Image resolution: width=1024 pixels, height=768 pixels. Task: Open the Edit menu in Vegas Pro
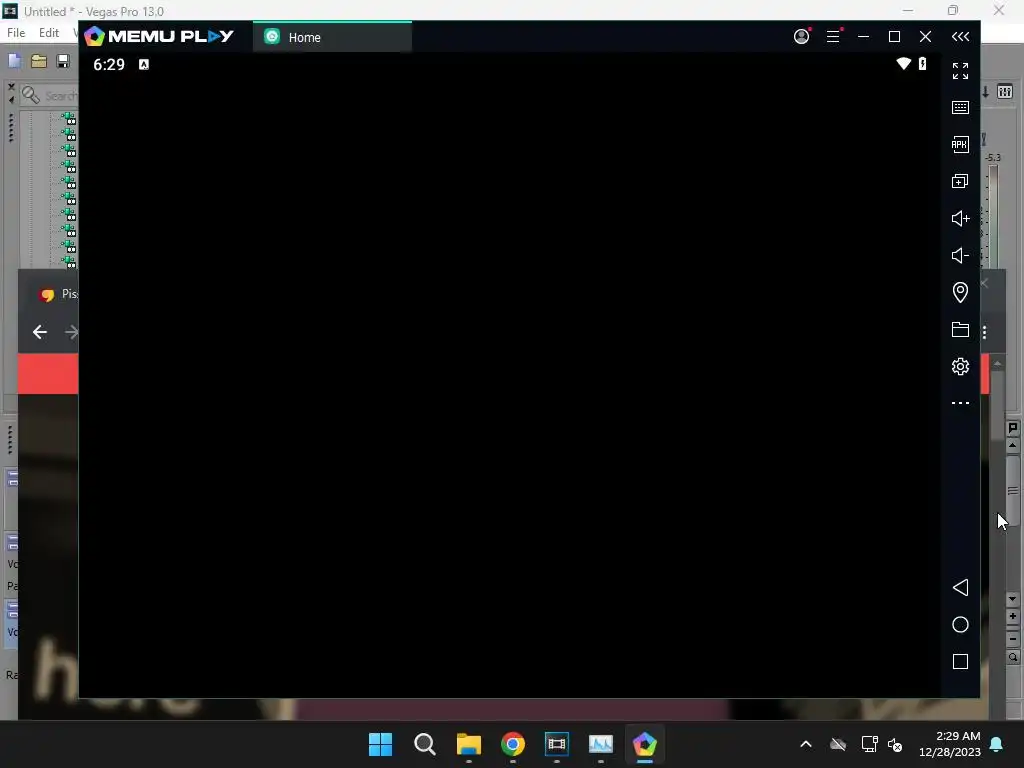point(49,33)
